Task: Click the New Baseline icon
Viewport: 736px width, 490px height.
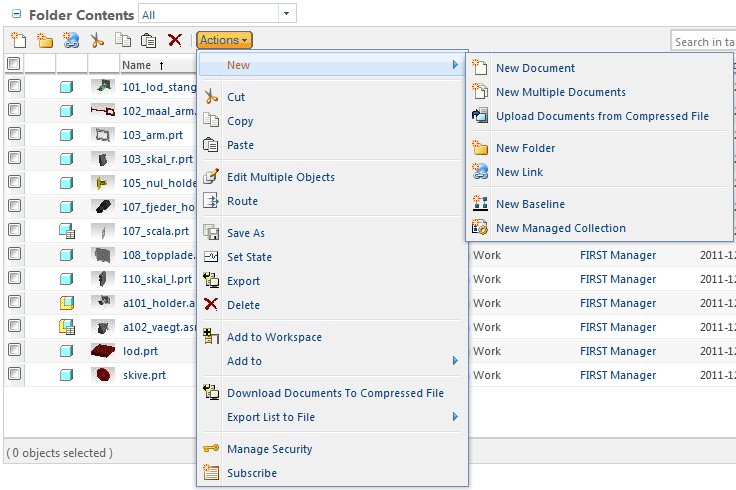Action: 480,204
